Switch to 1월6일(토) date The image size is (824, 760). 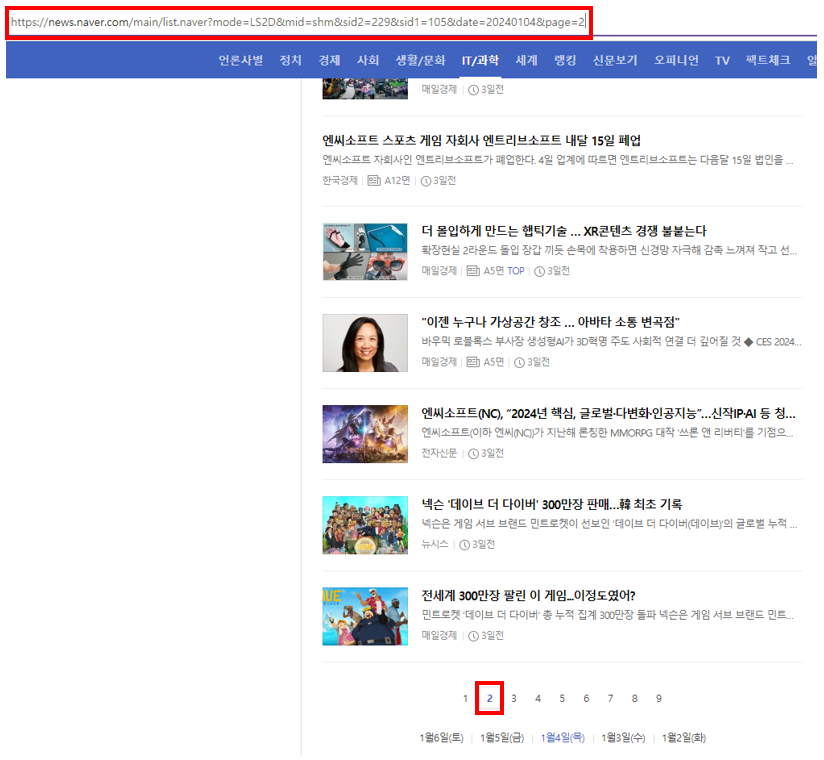tap(441, 738)
